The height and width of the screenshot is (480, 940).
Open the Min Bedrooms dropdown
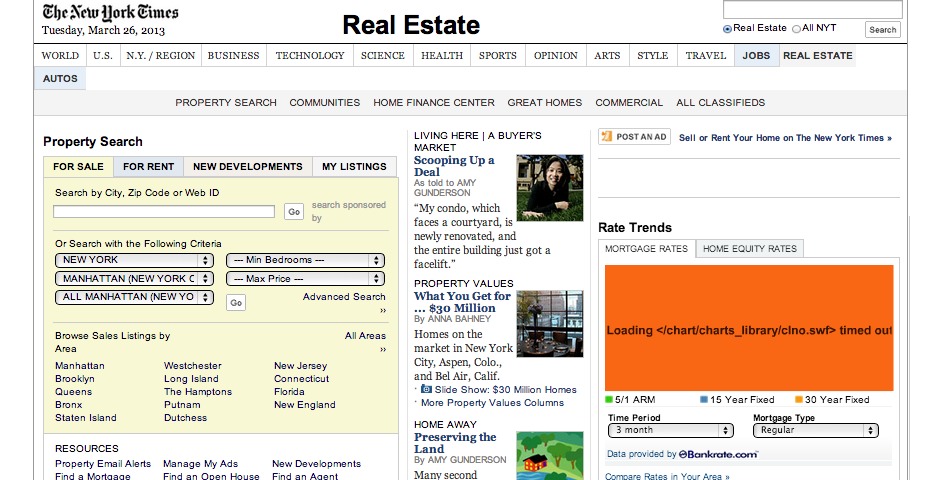pyautogui.click(x=305, y=260)
